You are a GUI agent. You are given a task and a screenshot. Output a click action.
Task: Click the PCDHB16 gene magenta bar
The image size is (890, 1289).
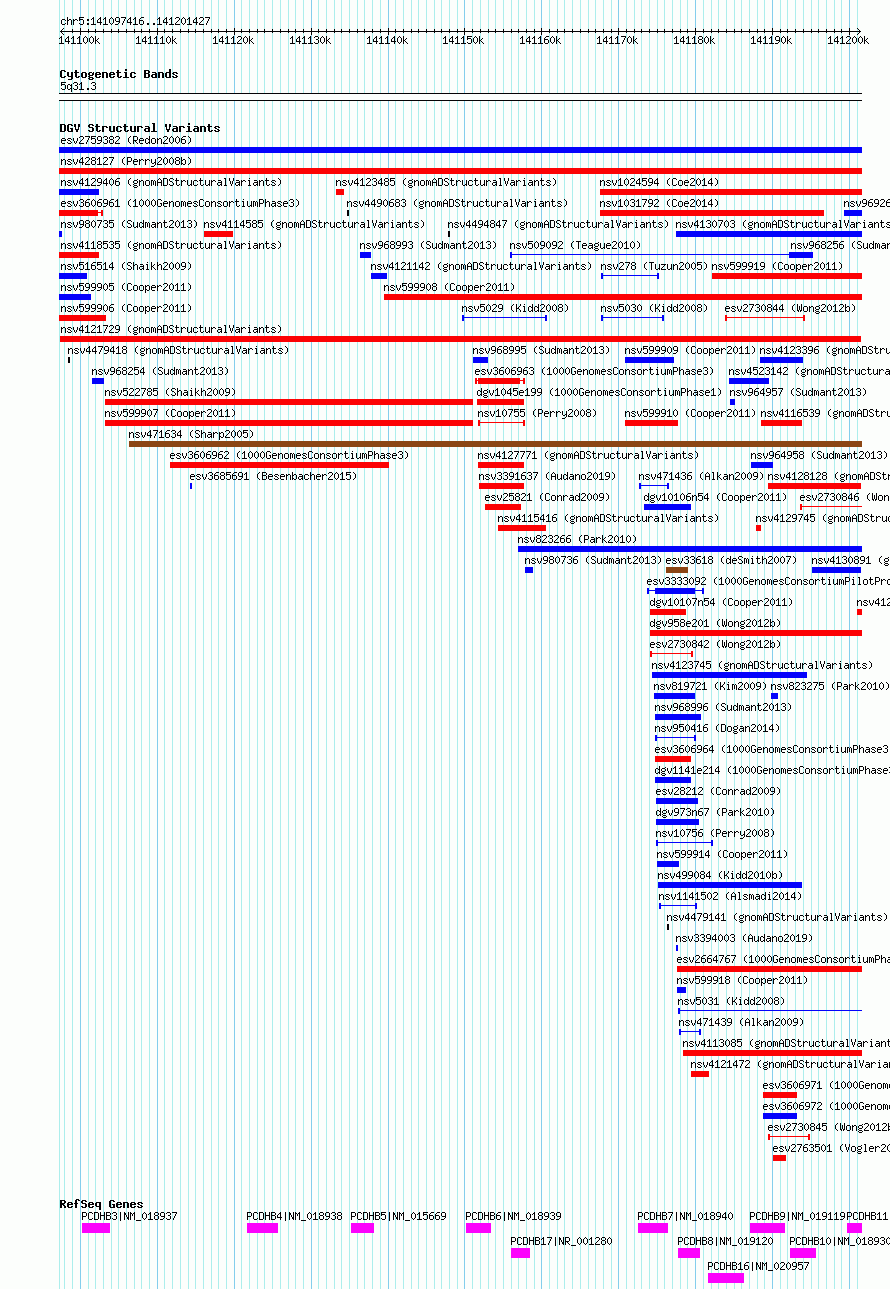[x=726, y=1278]
